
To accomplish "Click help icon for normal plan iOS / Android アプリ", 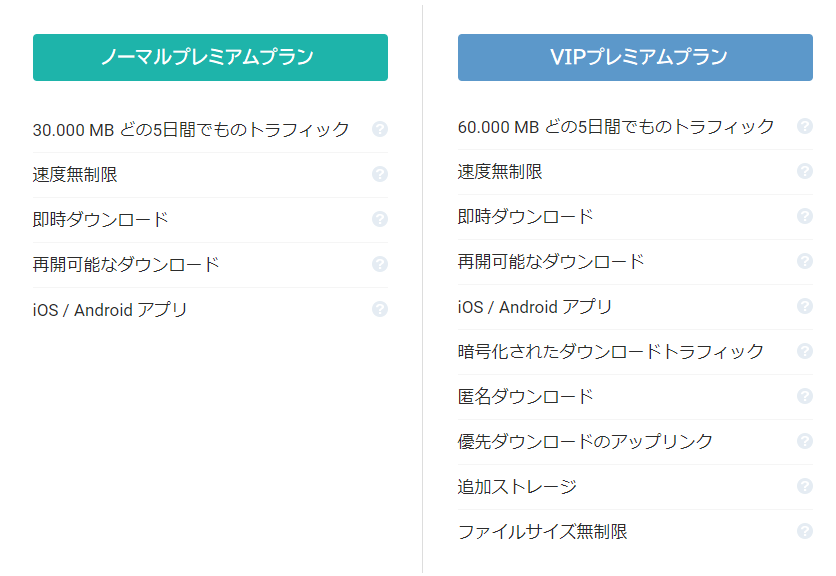I will pos(380,309).
